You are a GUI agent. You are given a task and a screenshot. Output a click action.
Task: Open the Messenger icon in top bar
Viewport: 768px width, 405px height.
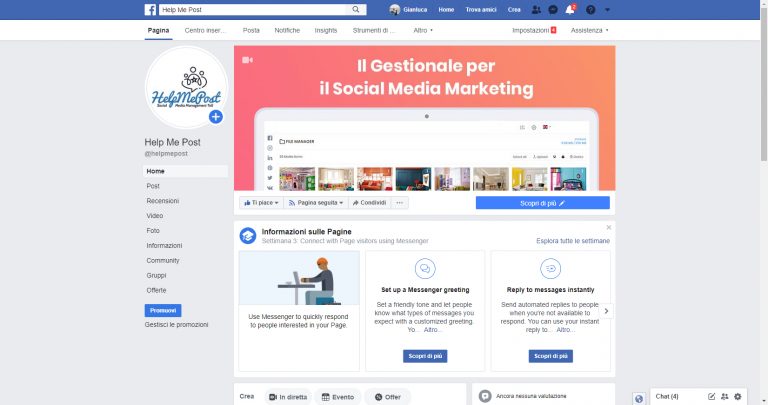(x=553, y=9)
